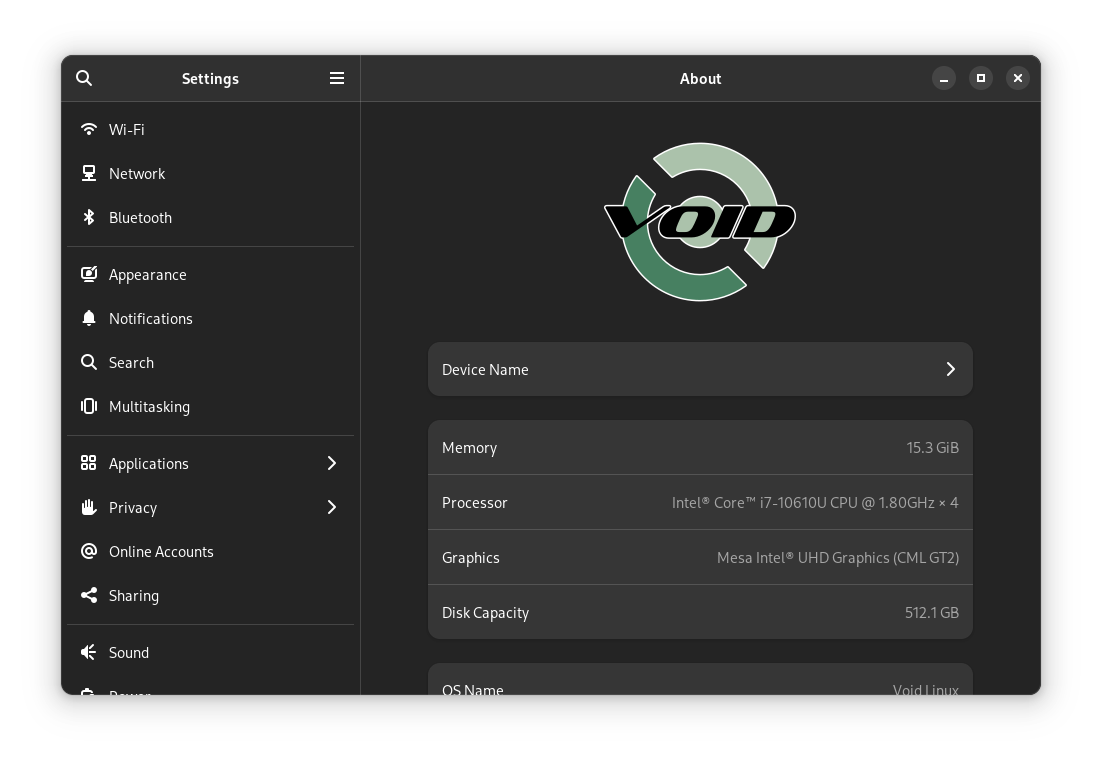Click the Disk Capacity row label
The width and height of the screenshot is (1102, 762).
[486, 613]
